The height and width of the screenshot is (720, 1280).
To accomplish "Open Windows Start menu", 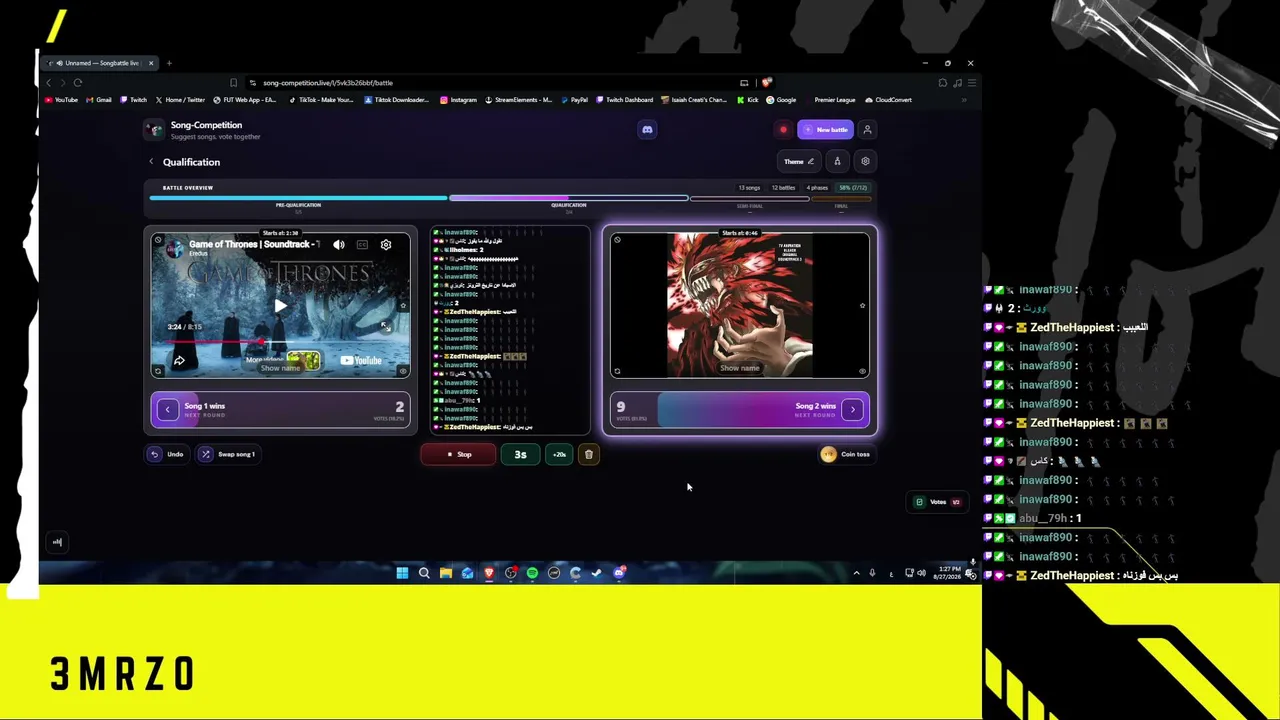I will [402, 573].
